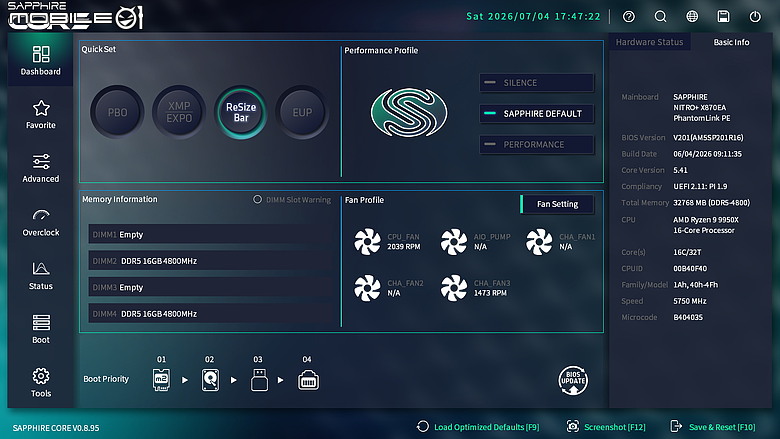The height and width of the screenshot is (439, 780).
Task: Click the Speed 5750 MHz value
Action: coord(689,301)
